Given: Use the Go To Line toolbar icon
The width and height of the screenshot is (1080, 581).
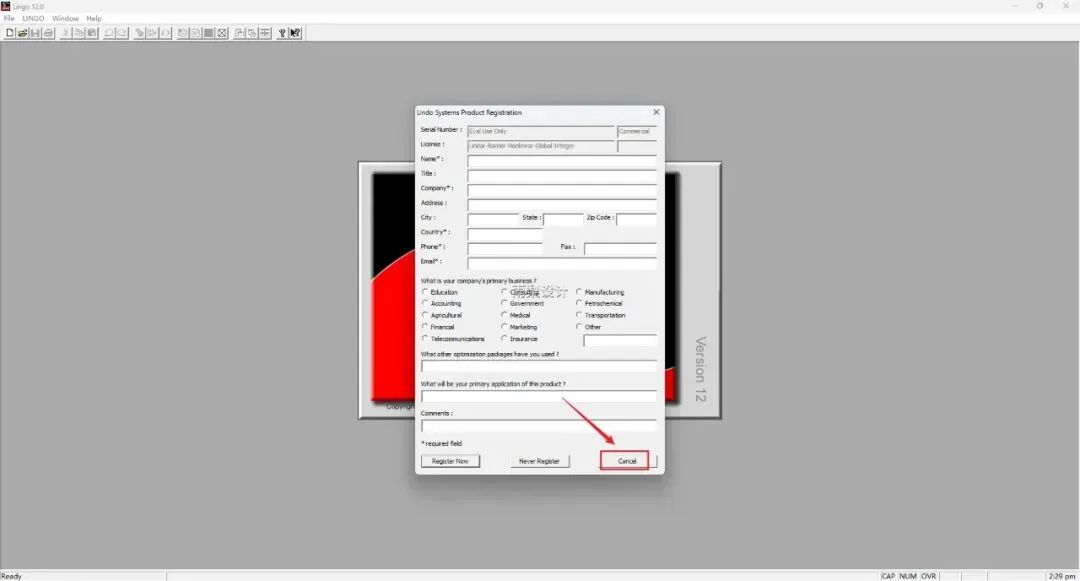Looking at the screenshot, I should coord(152,32).
